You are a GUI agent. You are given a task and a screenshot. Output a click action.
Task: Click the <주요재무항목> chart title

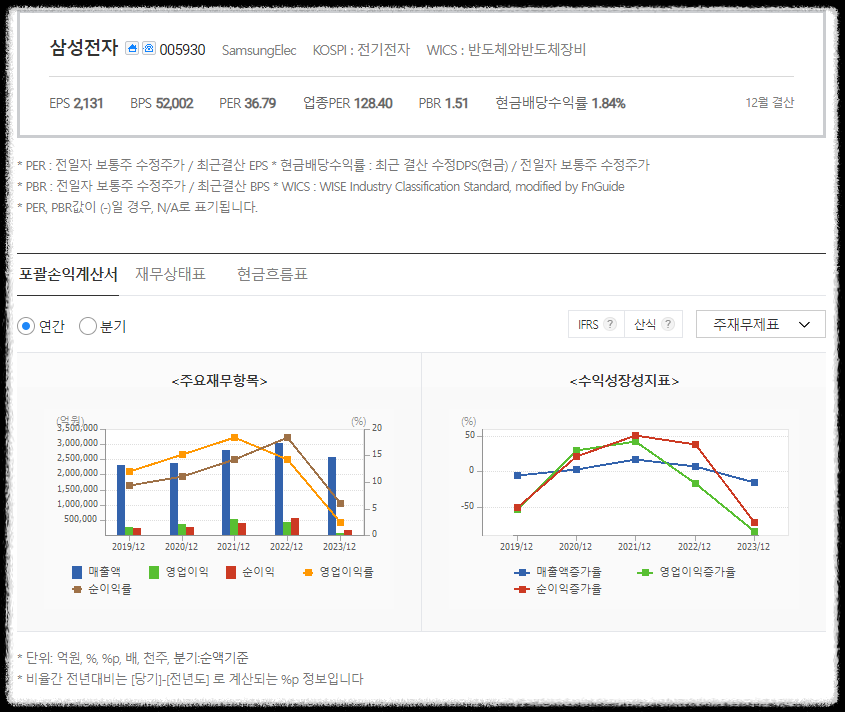pyautogui.click(x=219, y=381)
